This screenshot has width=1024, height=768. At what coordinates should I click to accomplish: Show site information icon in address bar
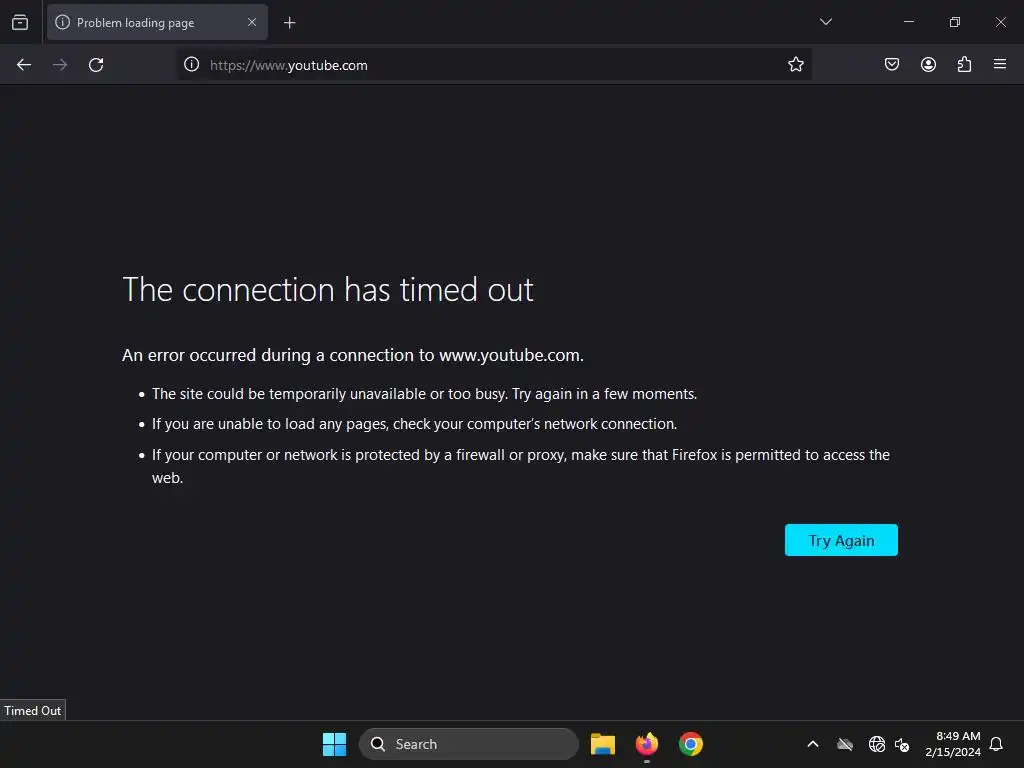191,65
